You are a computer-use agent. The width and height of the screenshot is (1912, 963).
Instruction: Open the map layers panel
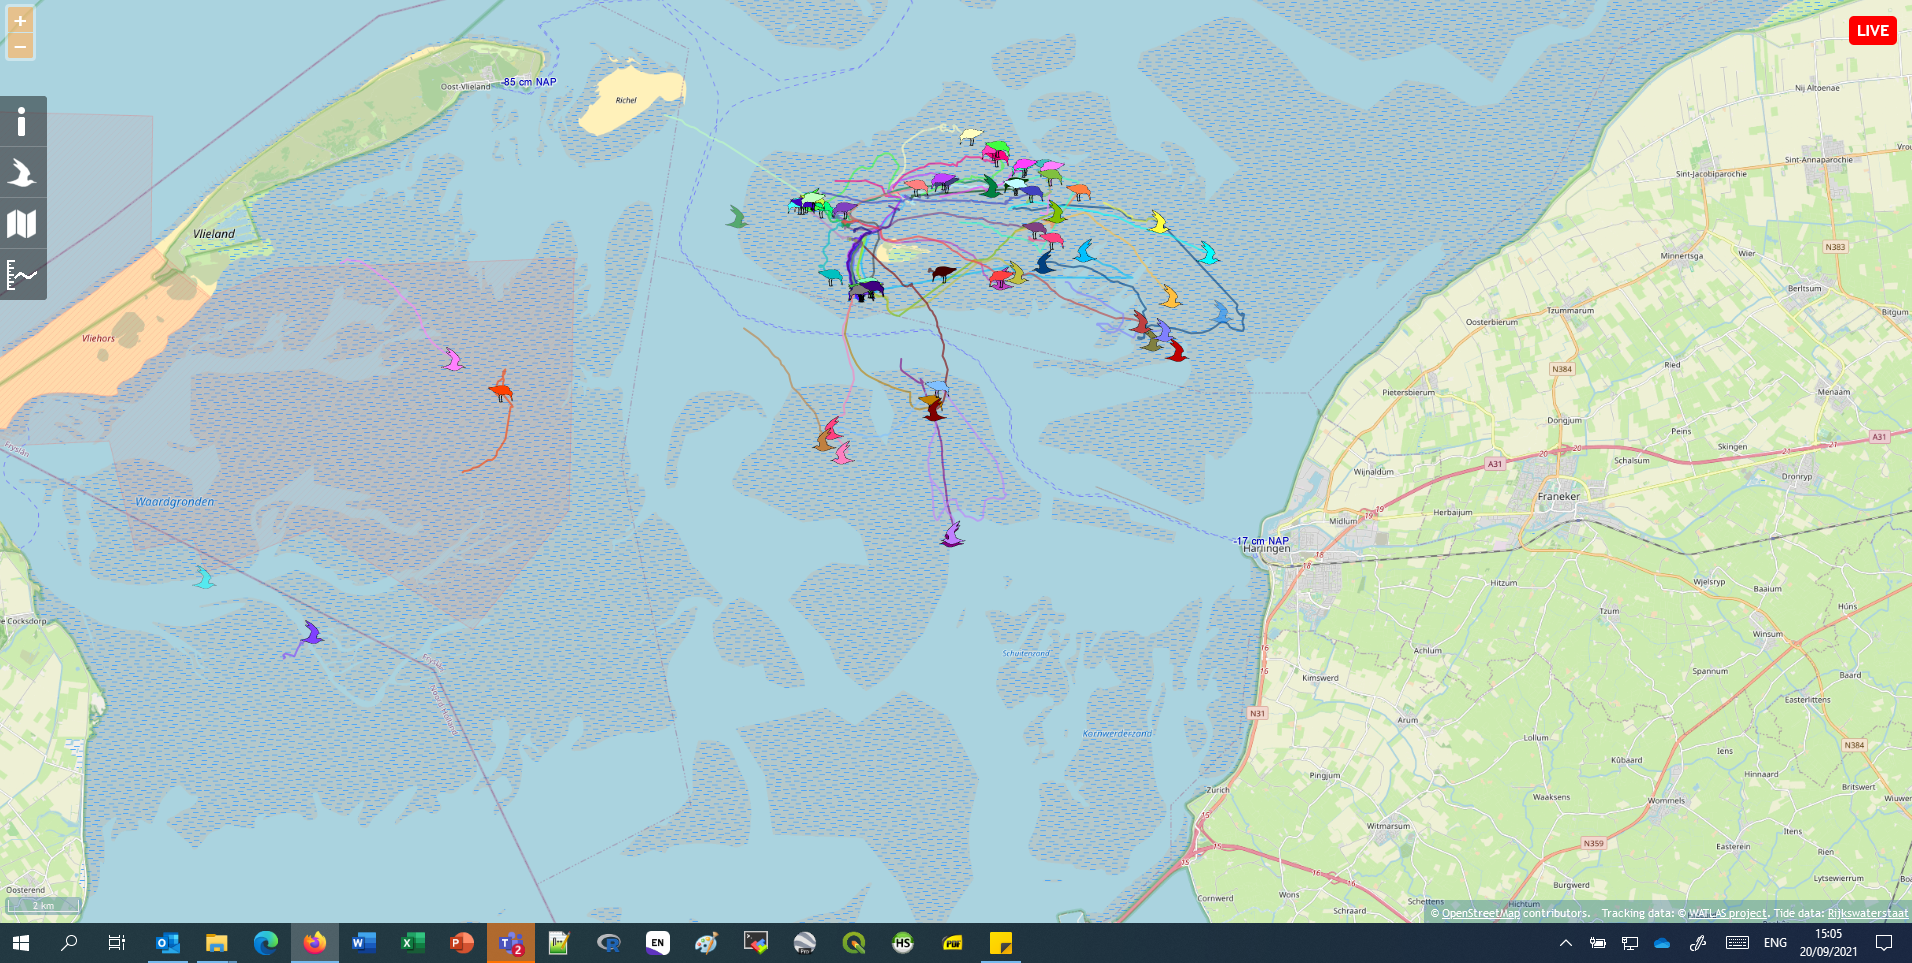[x=22, y=224]
